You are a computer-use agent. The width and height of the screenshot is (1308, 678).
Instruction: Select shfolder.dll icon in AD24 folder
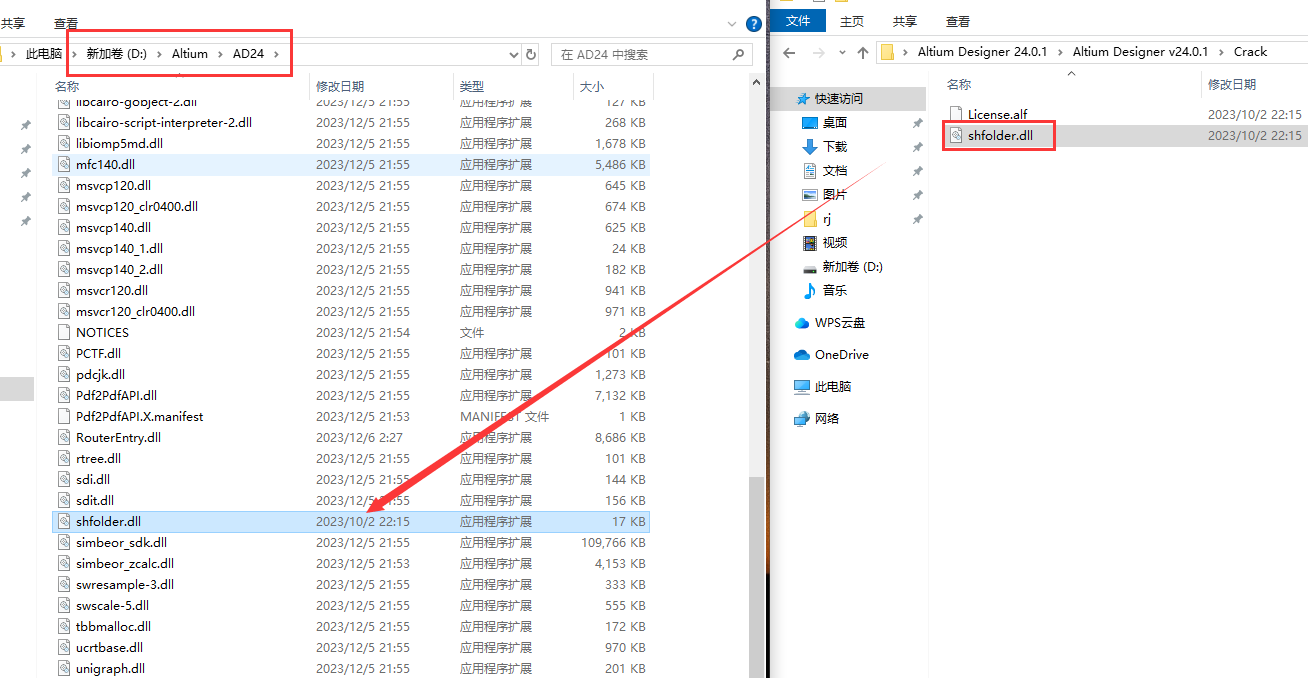63,521
